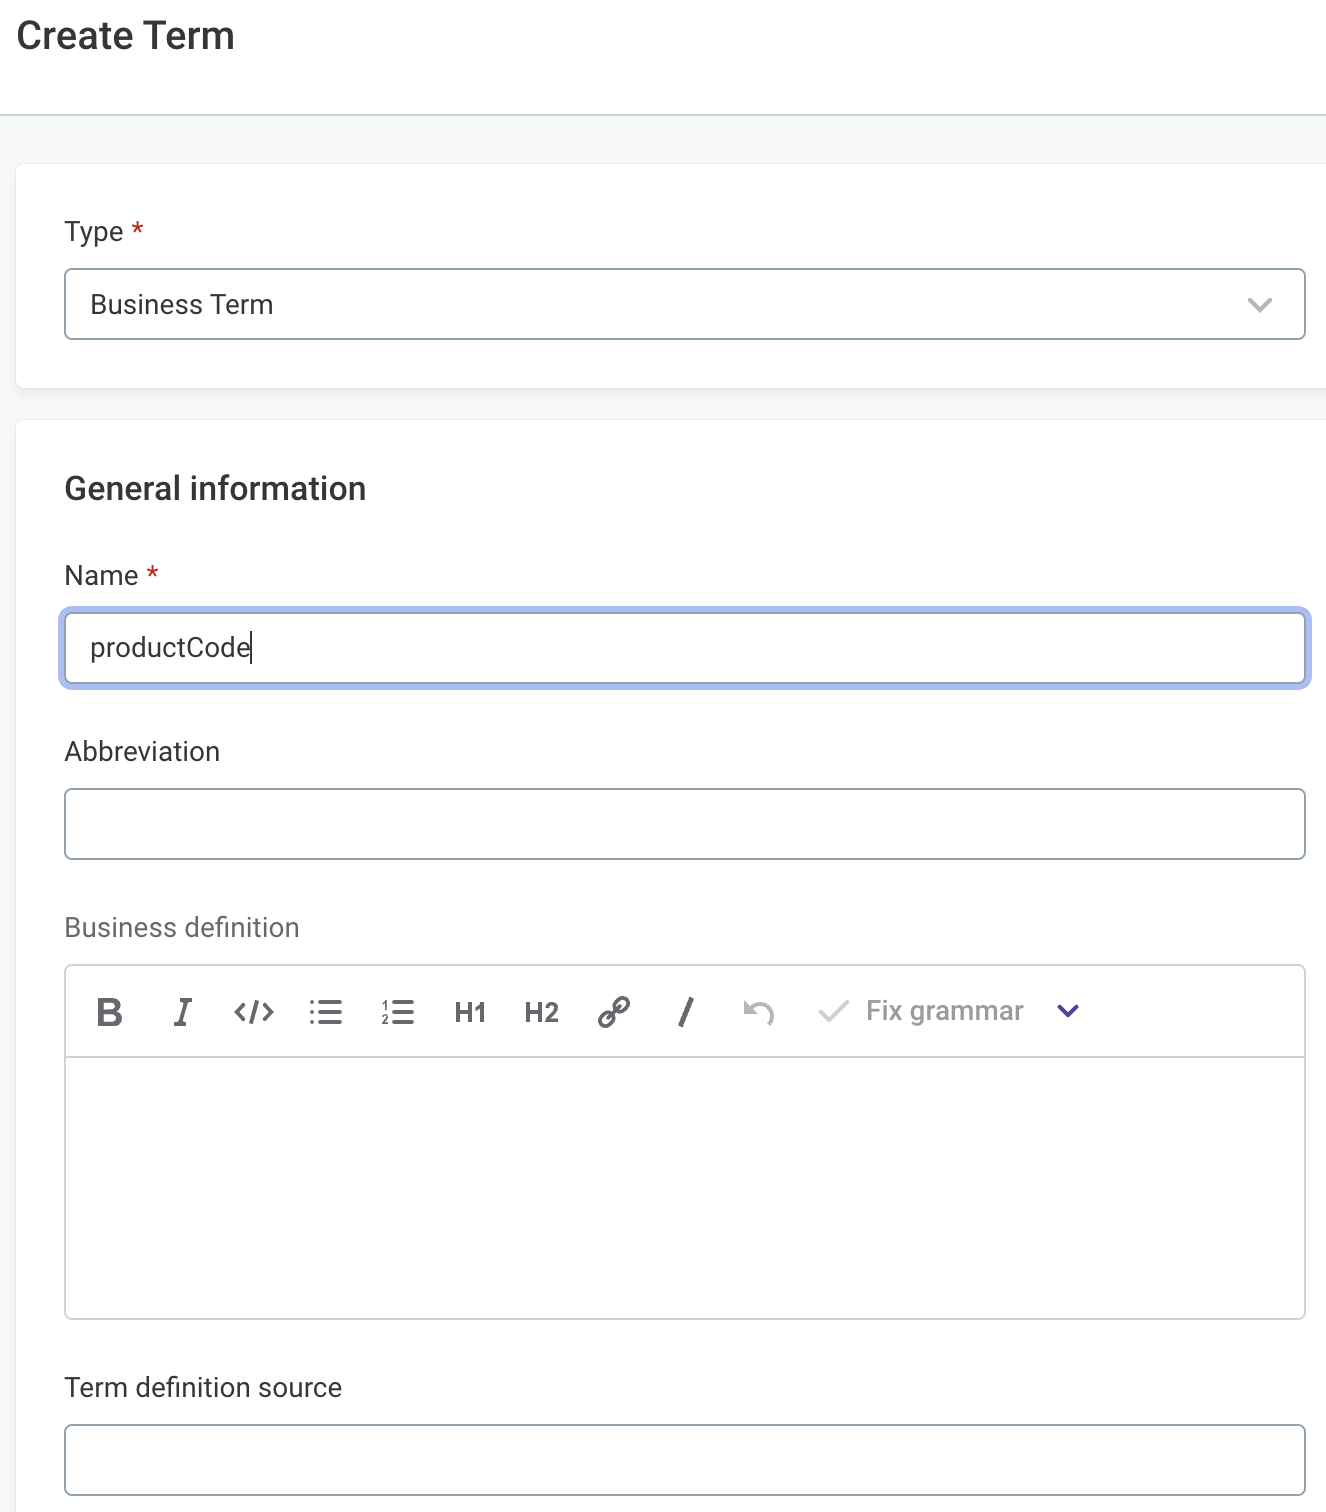Expand the Fix grammar options chevron
Screen dimensions: 1326x1512
coord(1067,1011)
